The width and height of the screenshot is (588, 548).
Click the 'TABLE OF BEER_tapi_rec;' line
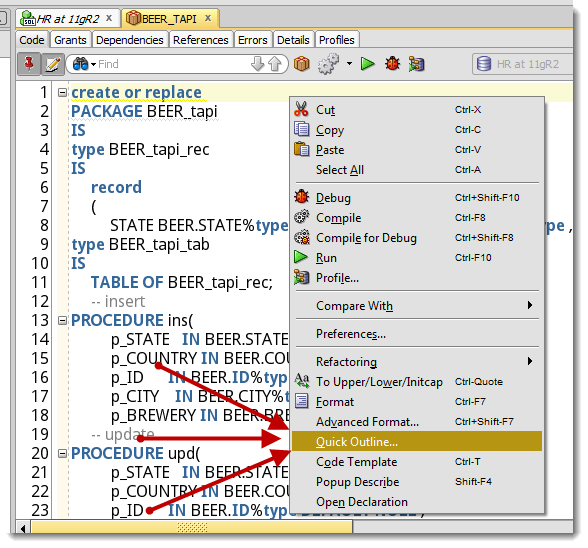[182, 282]
